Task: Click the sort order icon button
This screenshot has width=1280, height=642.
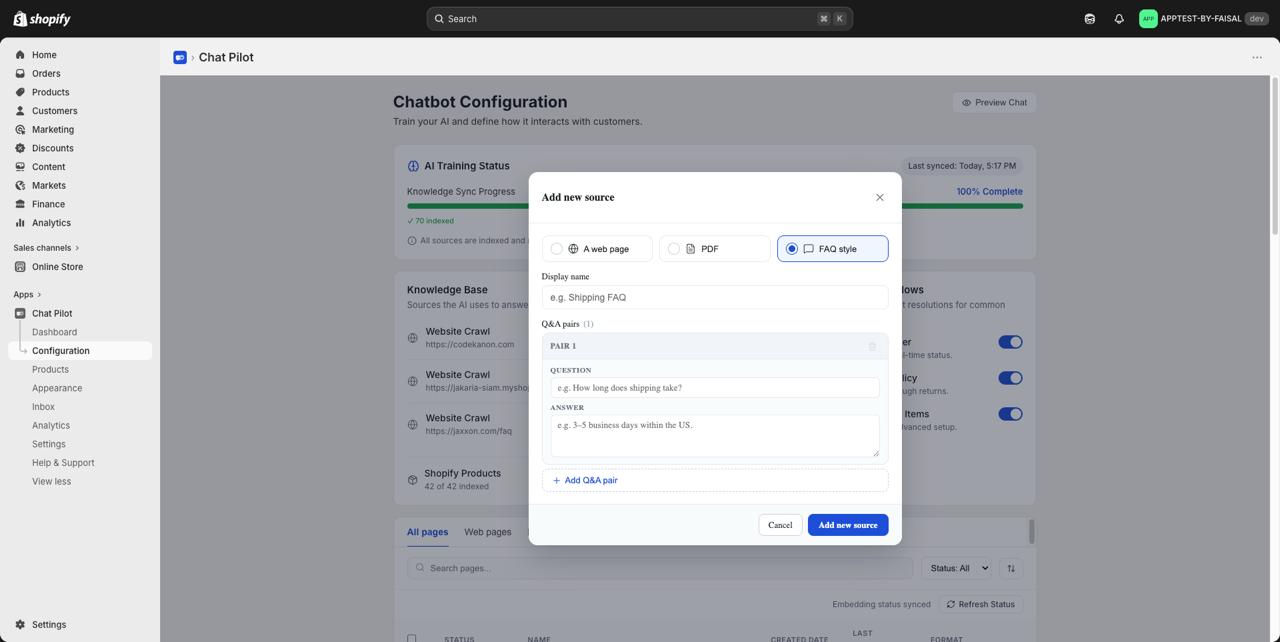Action: coord(1011,568)
